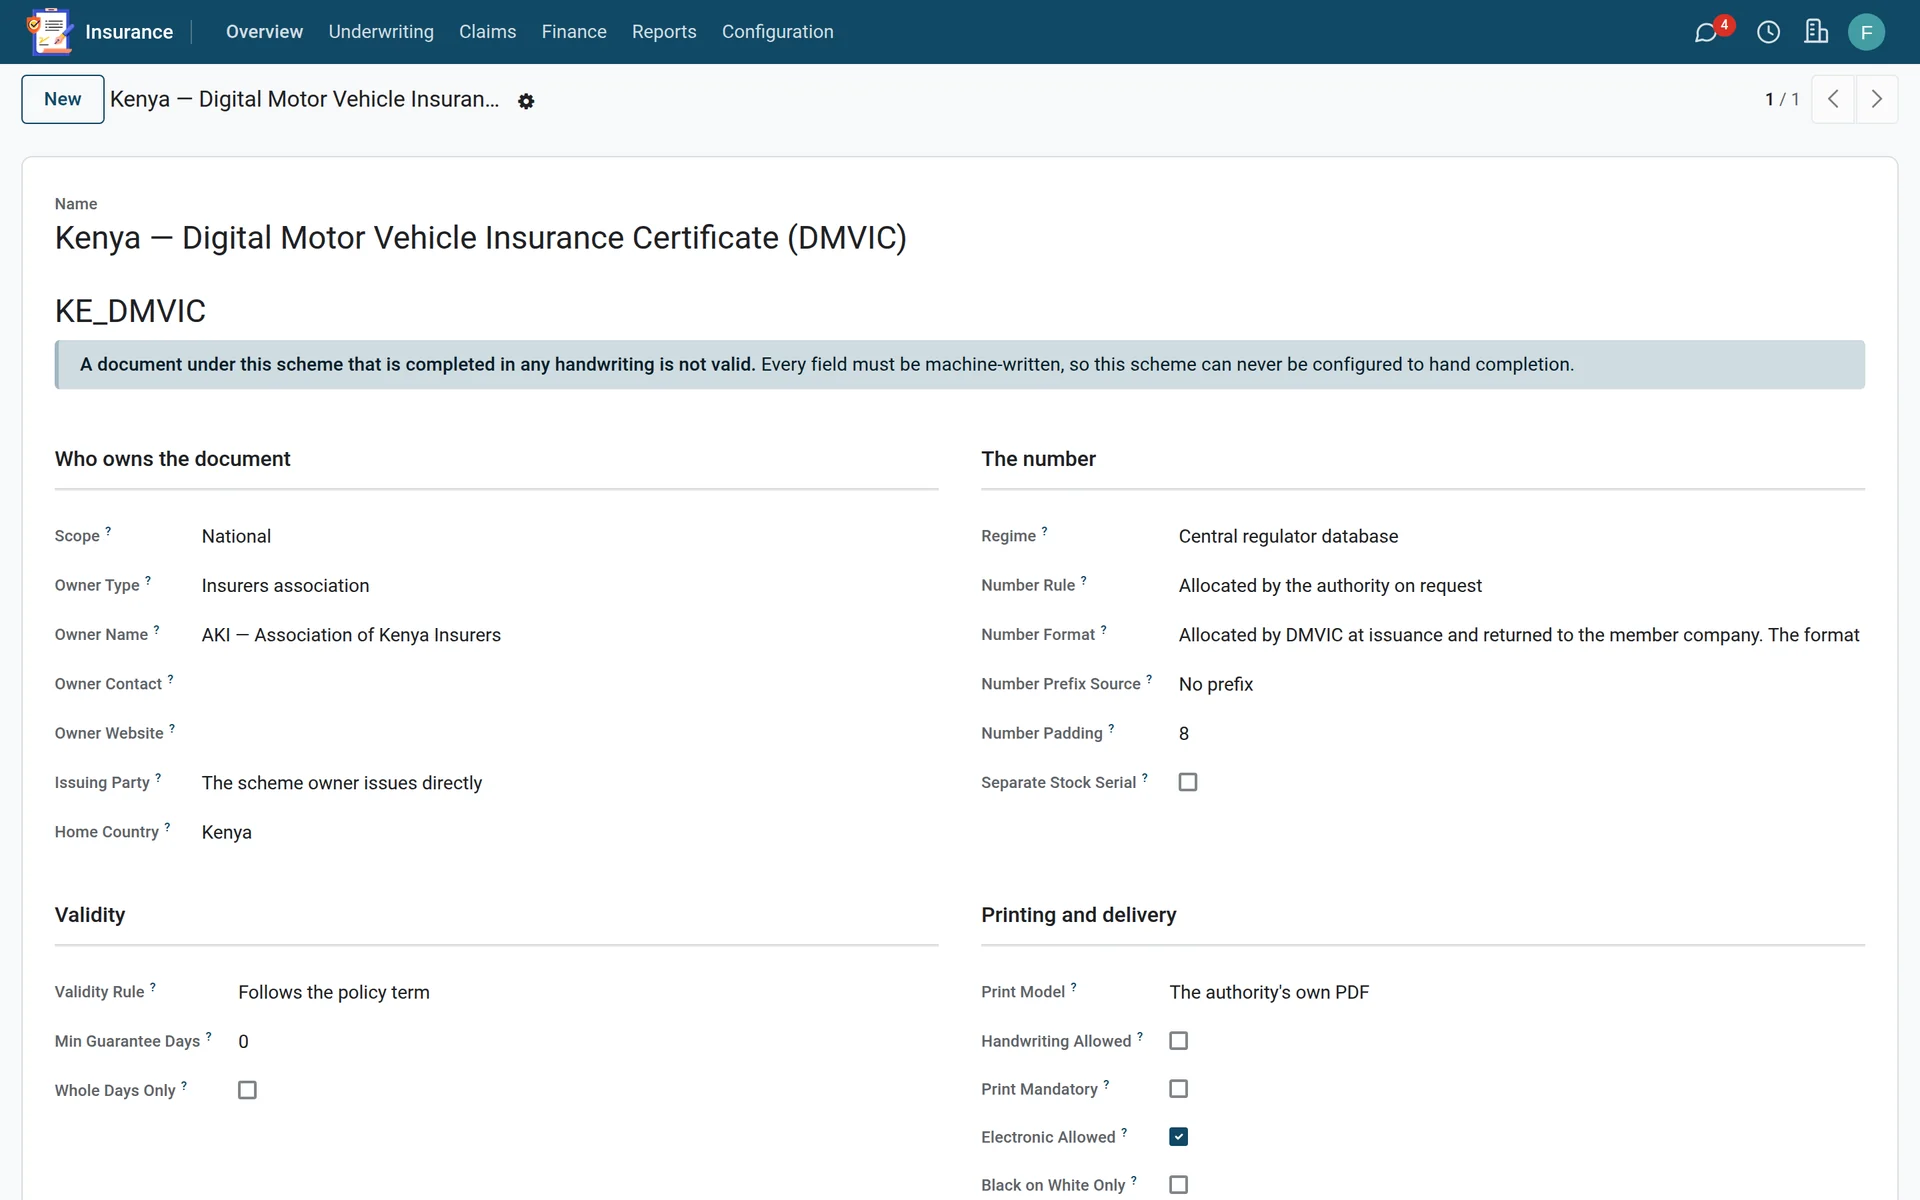Go to the previous record arrow
The width and height of the screenshot is (1920, 1200).
(1833, 99)
